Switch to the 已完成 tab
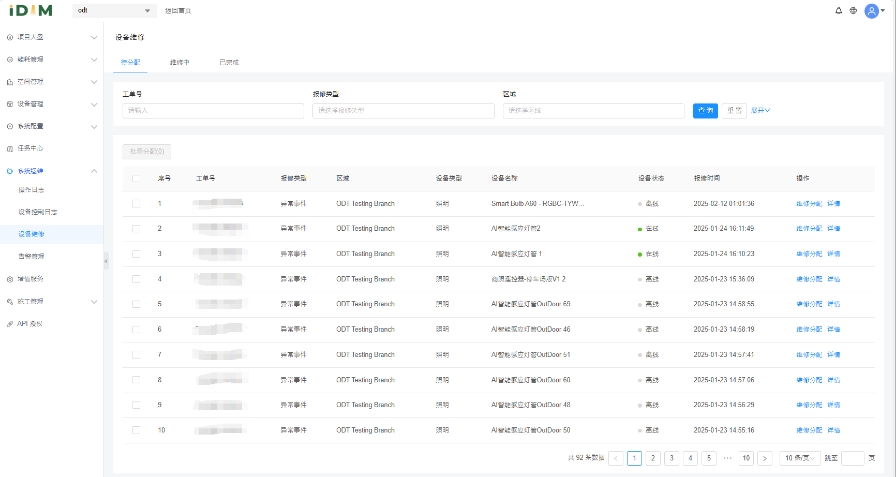Screen dimensions: 896x477 [229, 62]
